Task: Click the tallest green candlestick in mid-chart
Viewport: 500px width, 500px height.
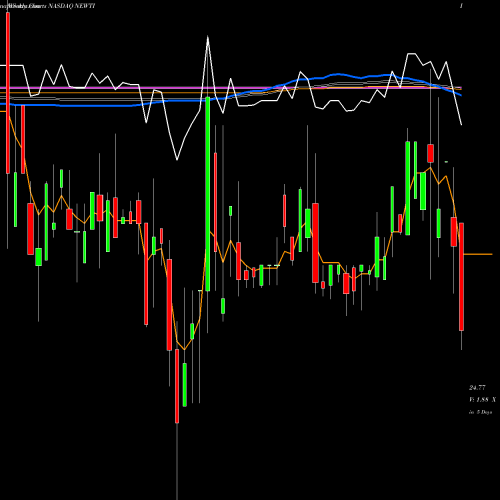Action: (208, 194)
